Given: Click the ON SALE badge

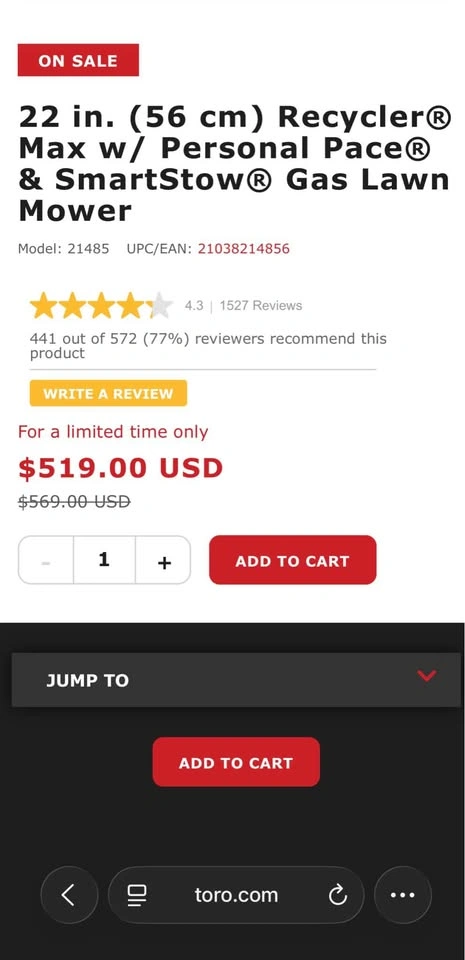Looking at the screenshot, I should pos(78,60).
